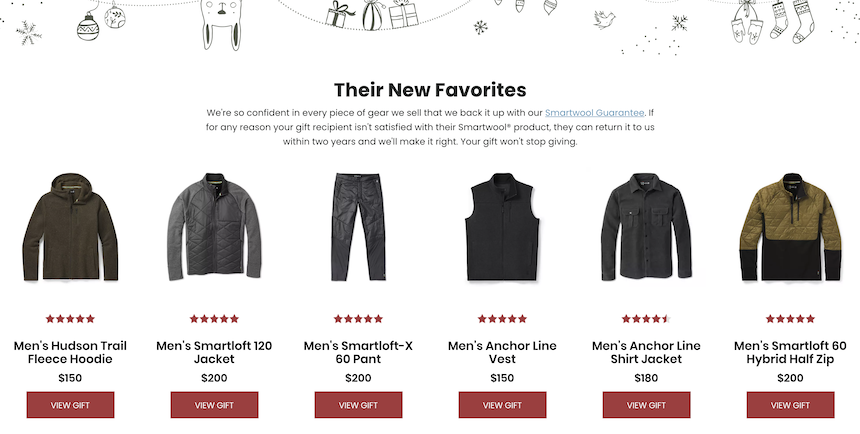Hit View Gift for Anchor Line Shirt Jacket

(646, 405)
